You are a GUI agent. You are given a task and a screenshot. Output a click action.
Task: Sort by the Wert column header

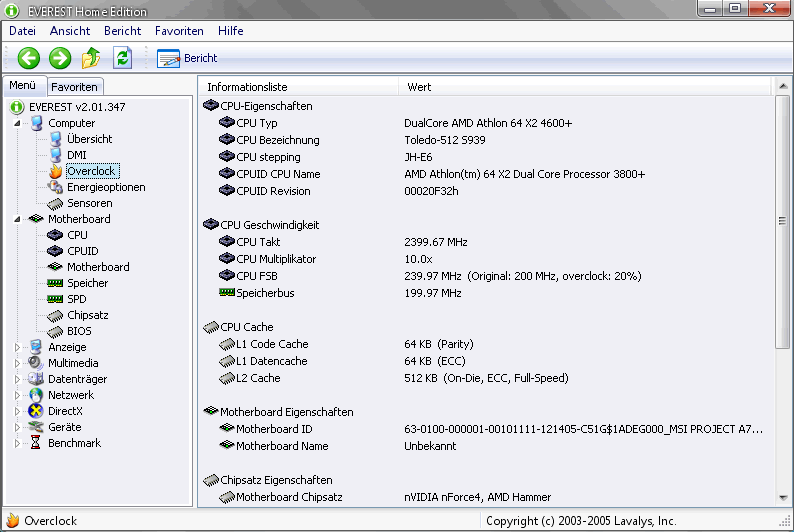pyautogui.click(x=585, y=87)
